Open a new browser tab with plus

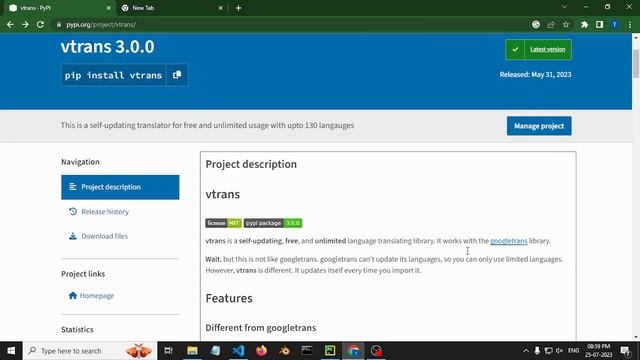coord(238,8)
